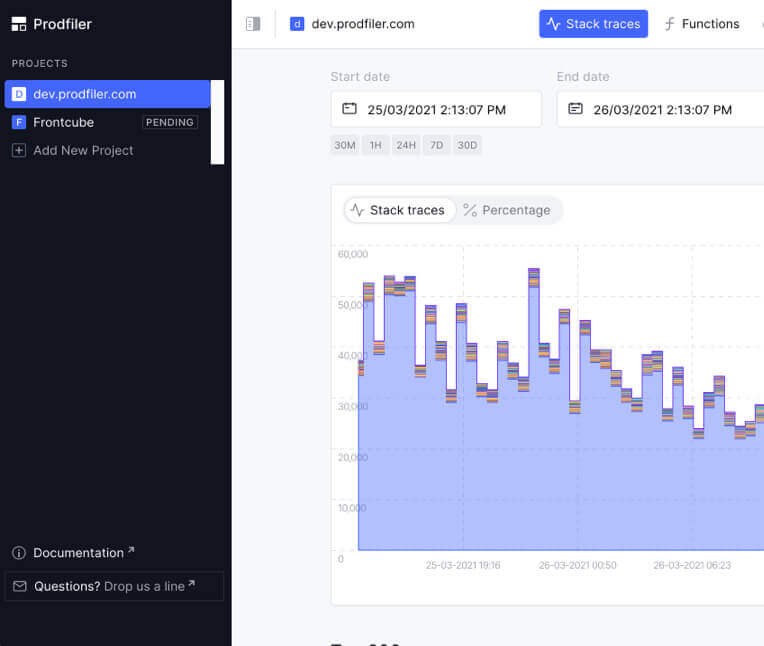Open the Functions tab
This screenshot has height=646, width=764.
[x=701, y=24]
